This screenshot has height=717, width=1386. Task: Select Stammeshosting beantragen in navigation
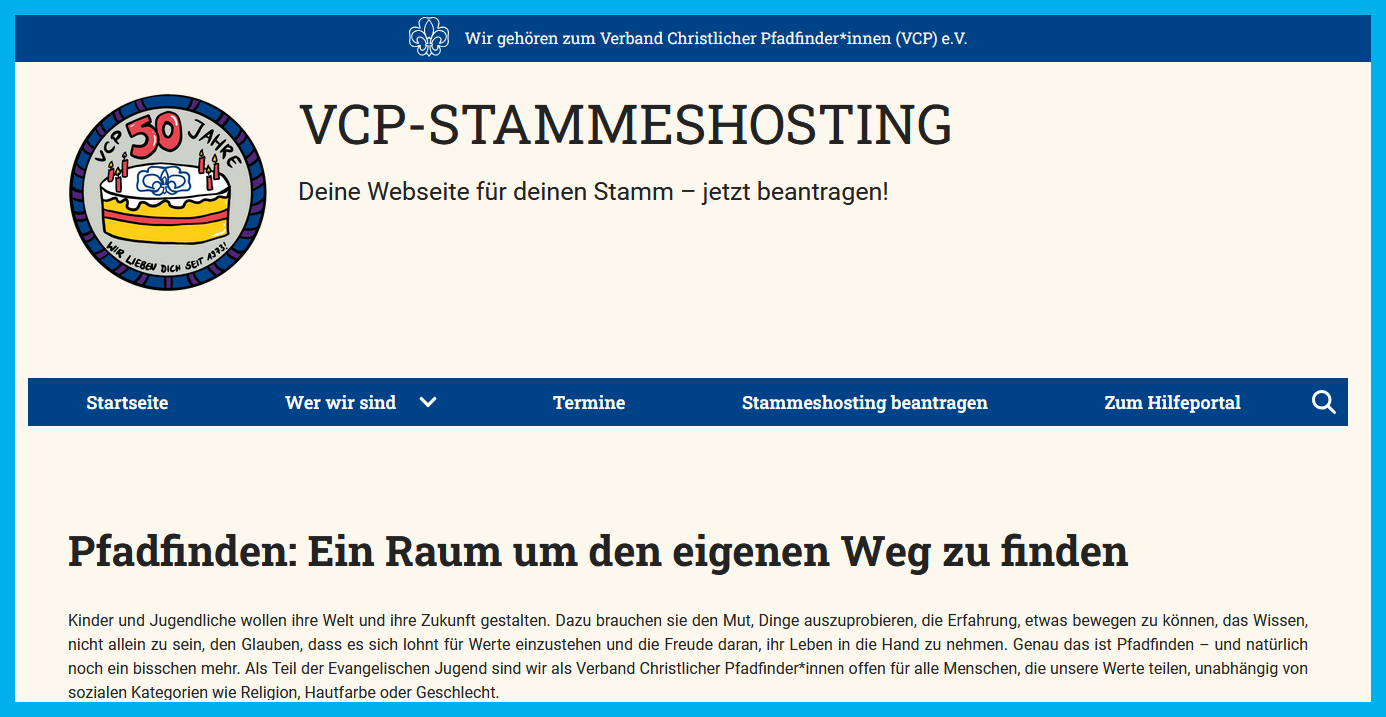click(x=864, y=403)
